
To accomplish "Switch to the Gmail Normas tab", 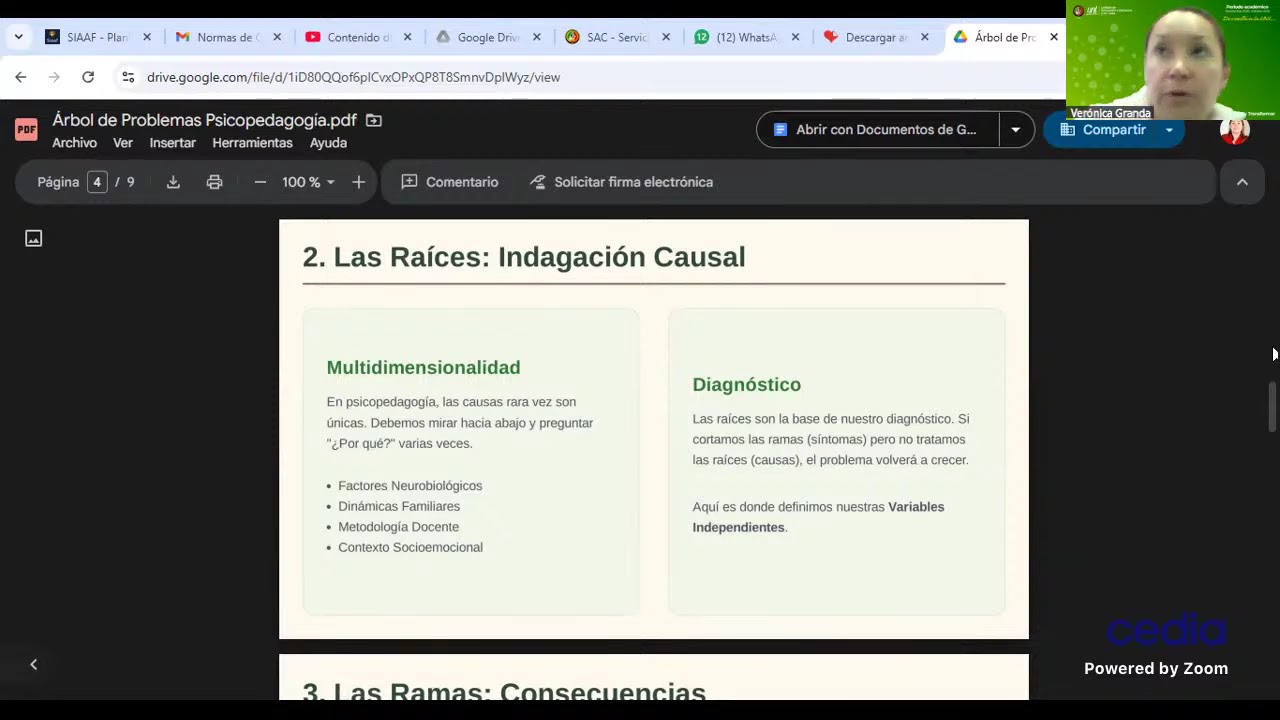I will 227,37.
